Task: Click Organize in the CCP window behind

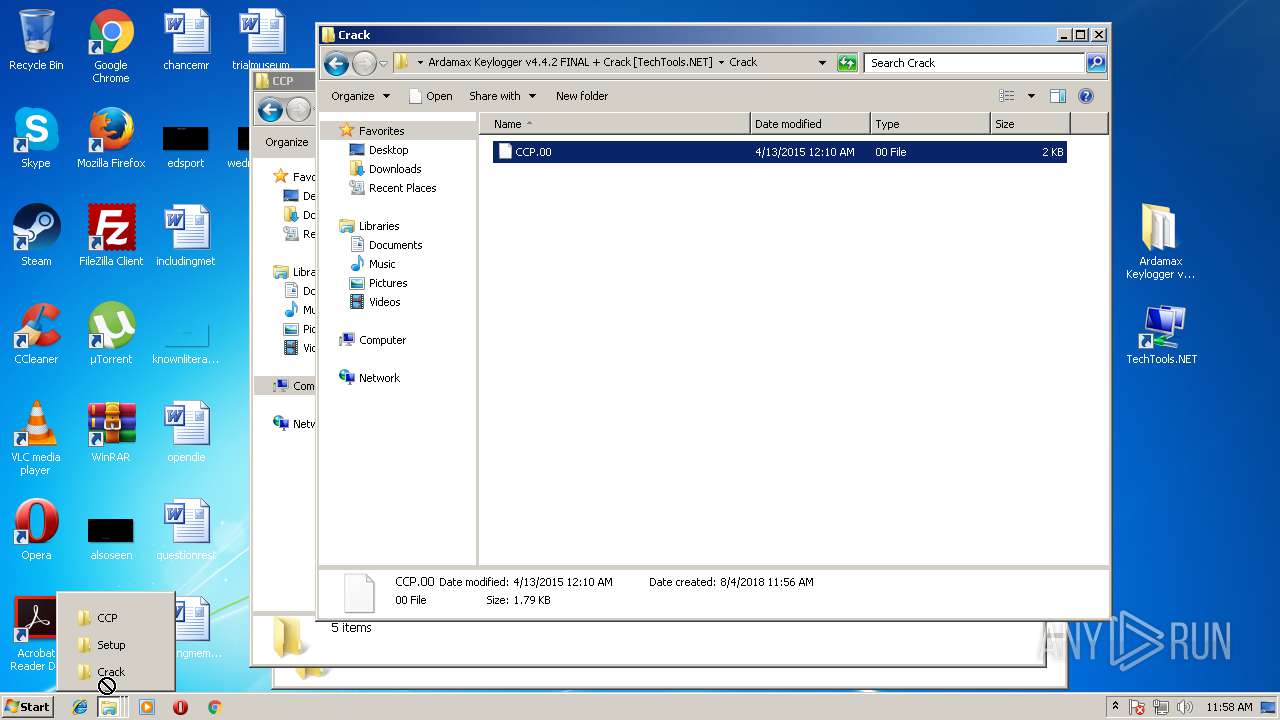Action: 287,142
